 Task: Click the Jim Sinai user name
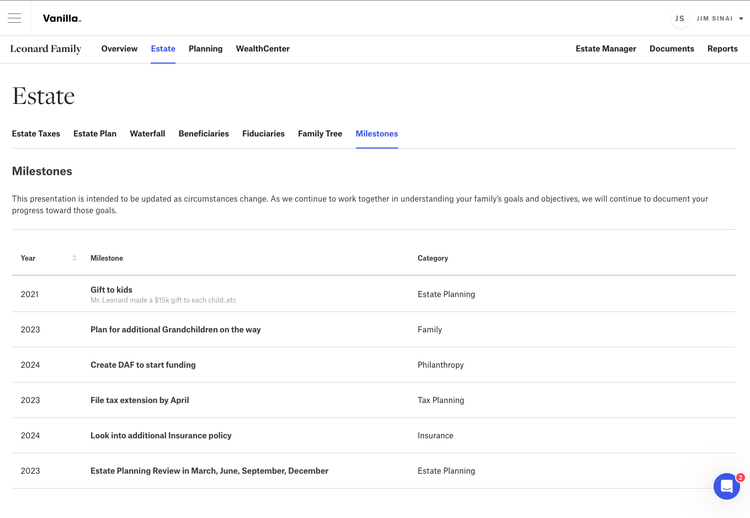pos(715,19)
